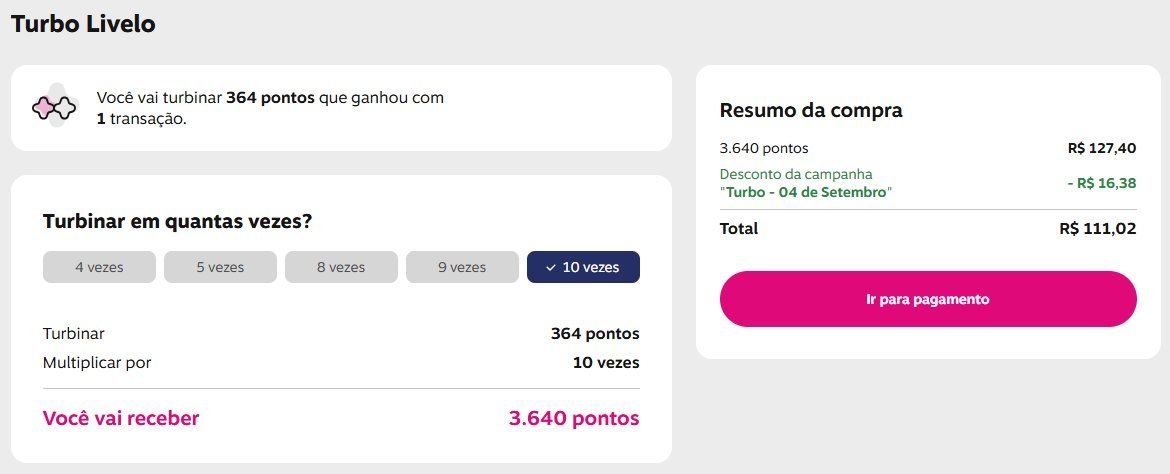Click Turbinar em quantas vezes heading
This screenshot has height=474, width=1170.
(x=177, y=222)
